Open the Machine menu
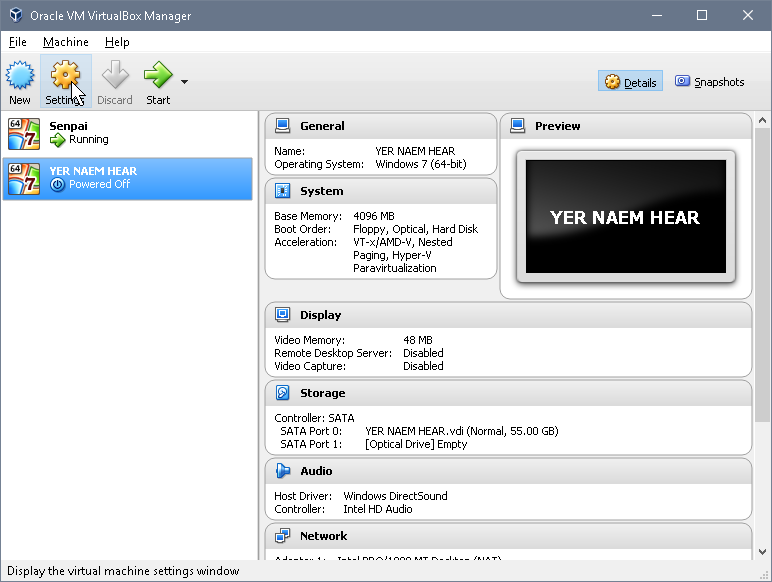This screenshot has height=582, width=772. point(65,42)
